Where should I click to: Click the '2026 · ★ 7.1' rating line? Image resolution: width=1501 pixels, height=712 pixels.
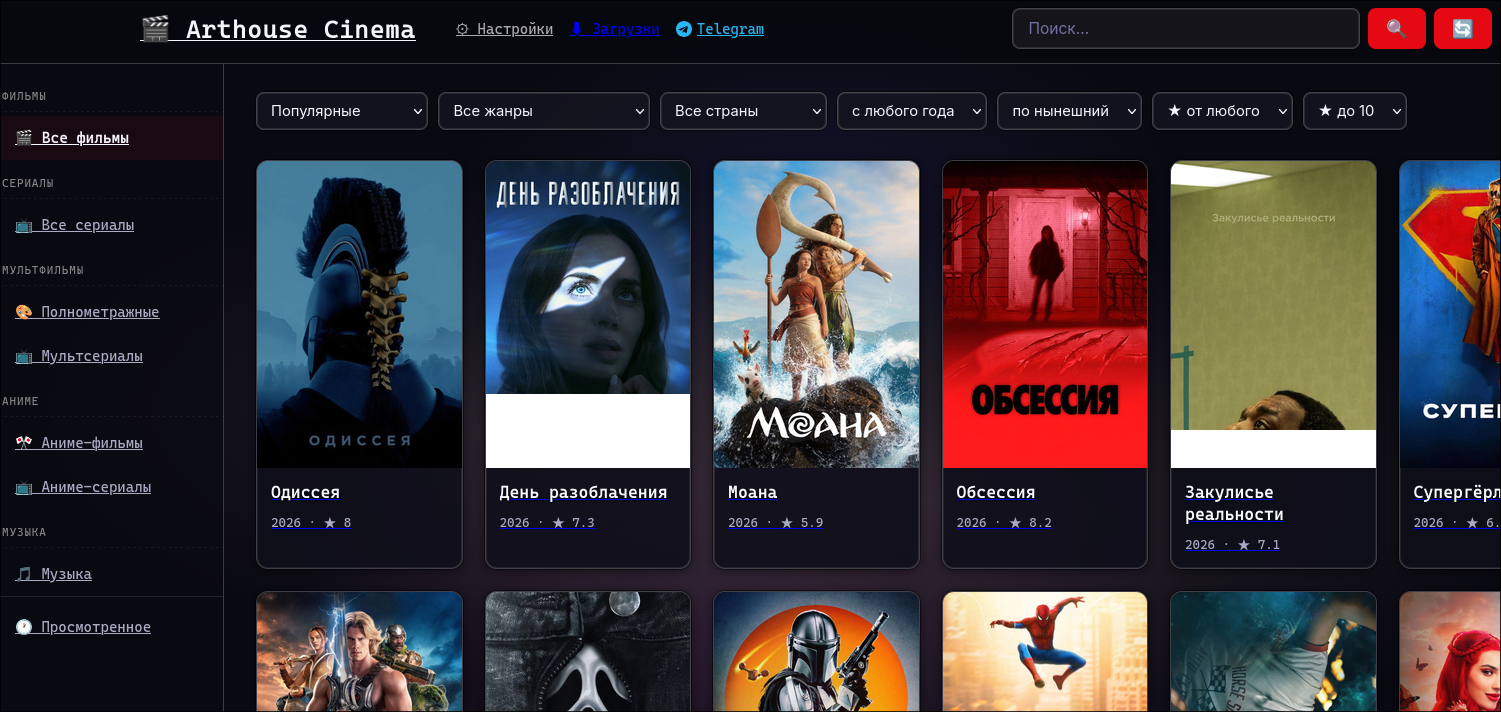1232,544
